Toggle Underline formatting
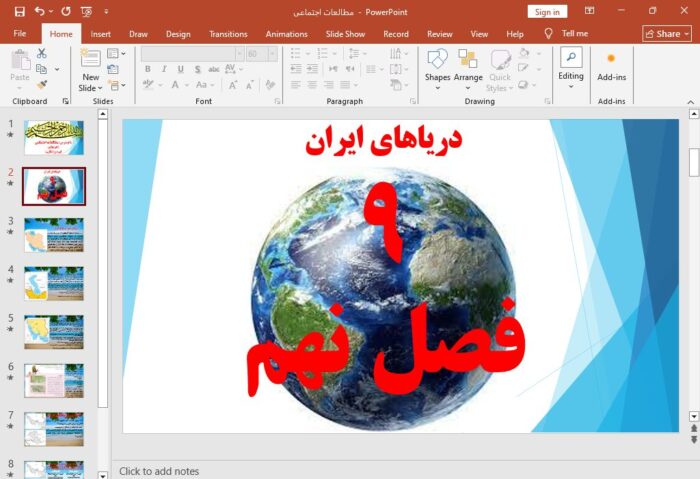 click(x=181, y=69)
